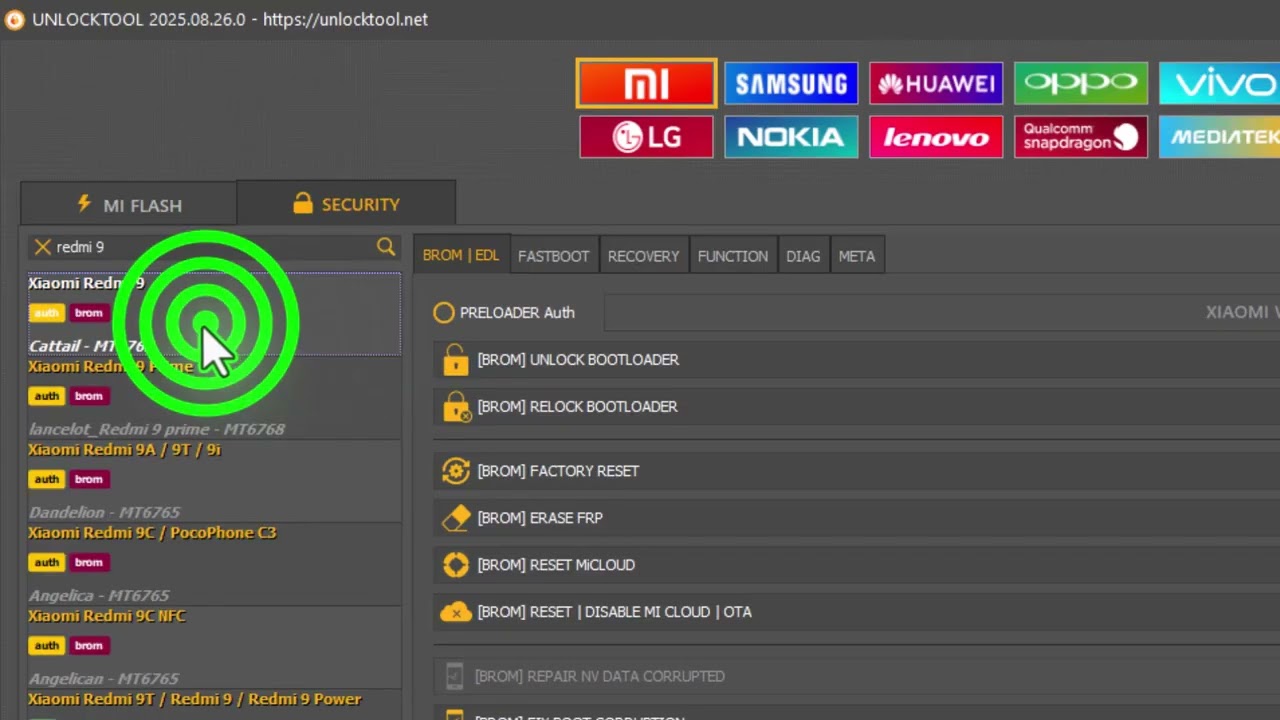Switch to the FASTBOOT tab
This screenshot has height=720, width=1280.
(x=554, y=256)
